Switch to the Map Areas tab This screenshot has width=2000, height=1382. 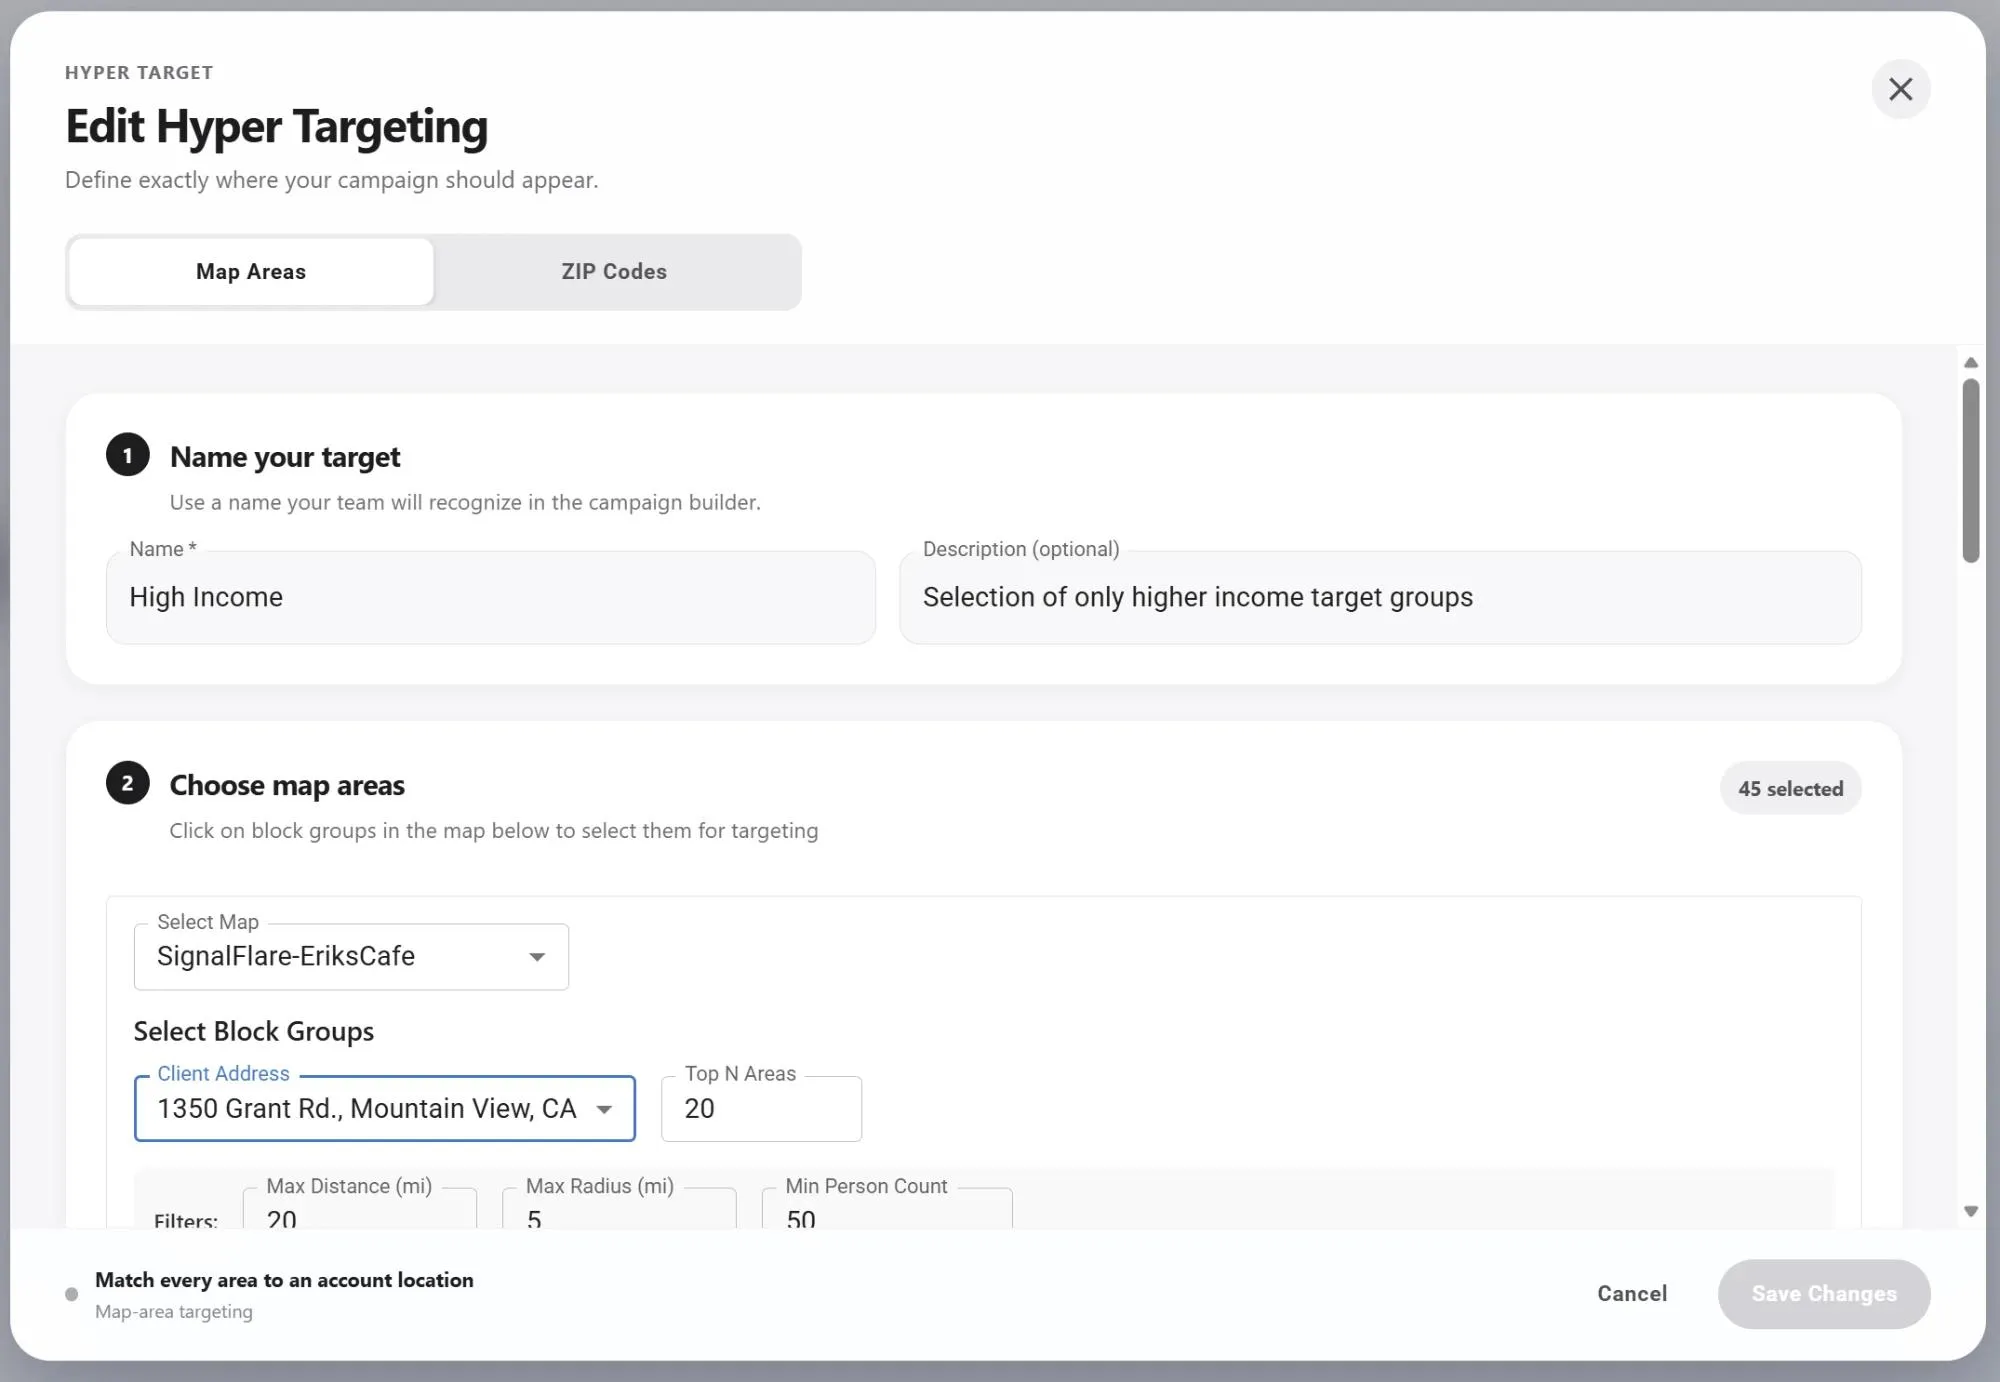tap(251, 272)
